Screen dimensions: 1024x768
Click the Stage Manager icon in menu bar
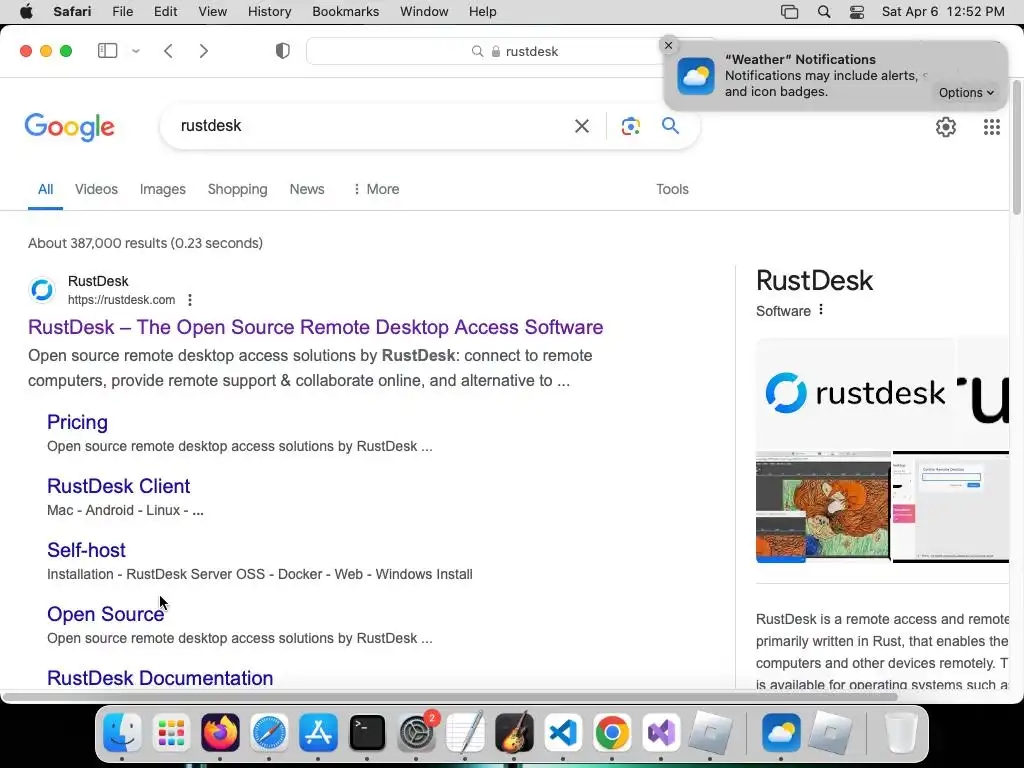(790, 12)
